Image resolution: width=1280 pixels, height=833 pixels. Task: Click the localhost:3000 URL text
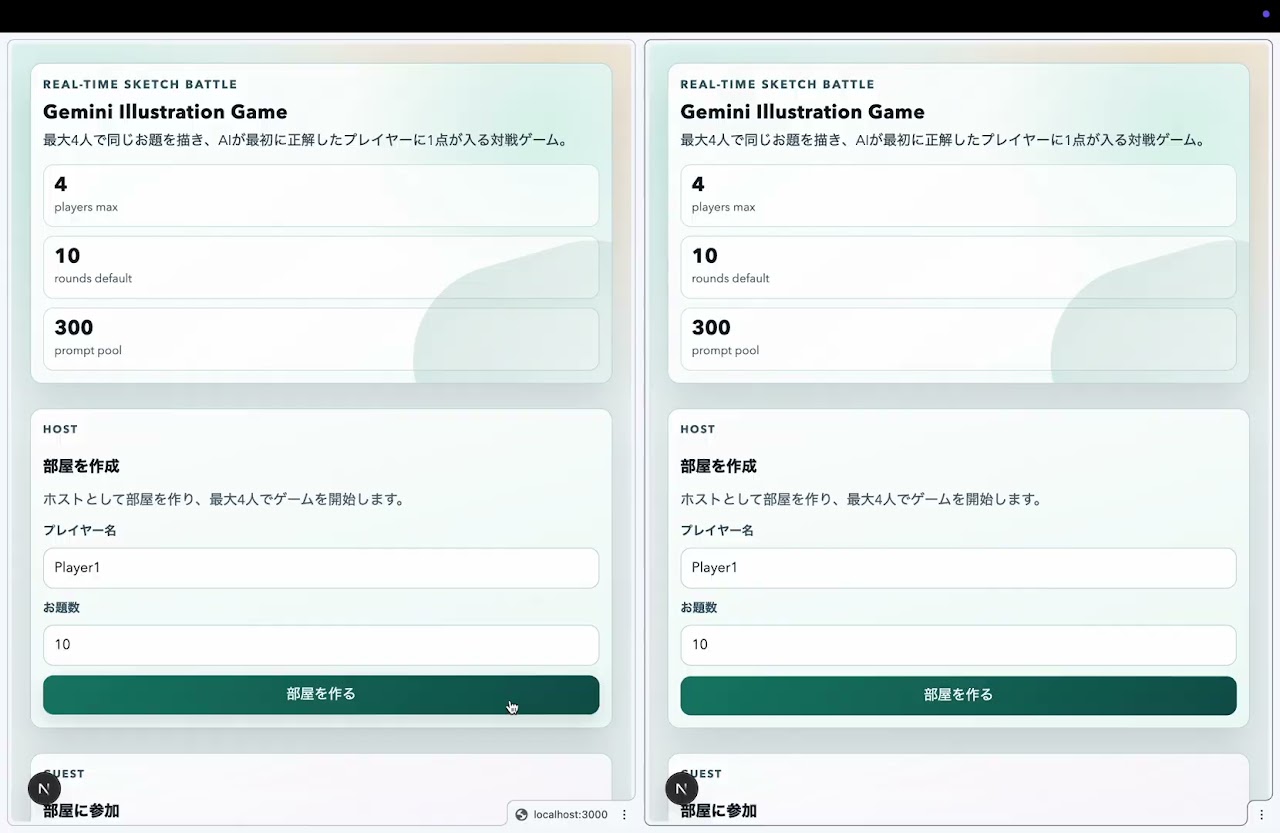[571, 814]
